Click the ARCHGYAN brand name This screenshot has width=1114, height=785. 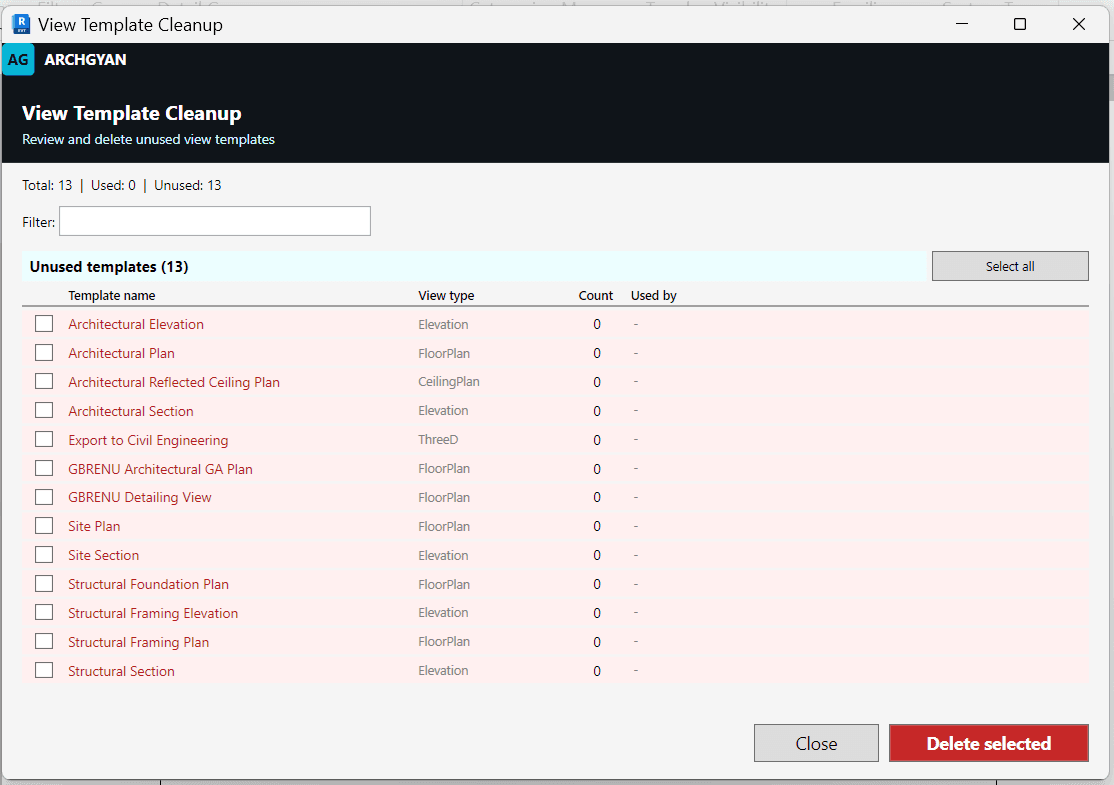(85, 60)
